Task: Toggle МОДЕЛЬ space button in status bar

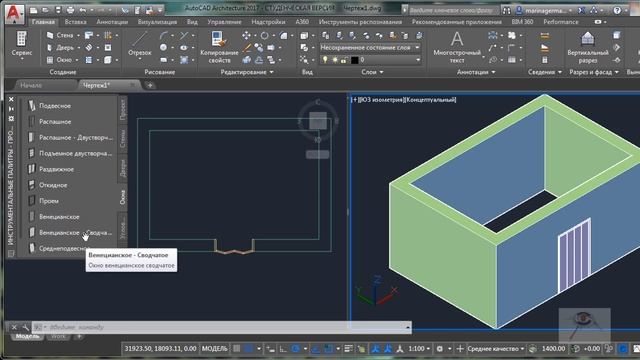Action: pos(215,349)
